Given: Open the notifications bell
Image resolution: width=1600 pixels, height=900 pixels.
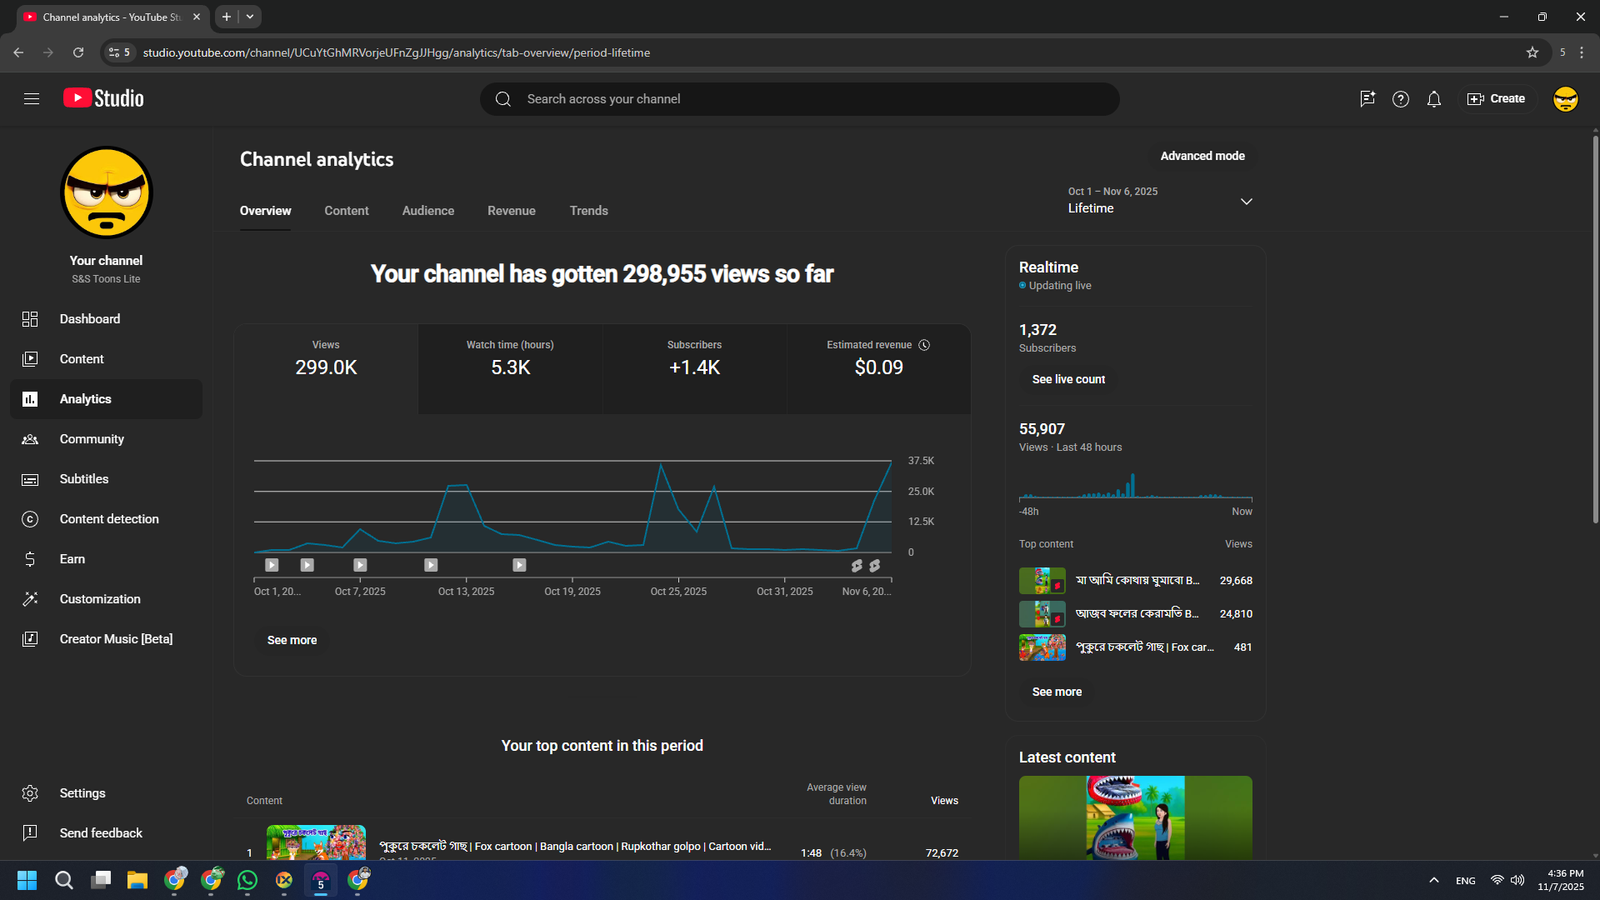Looking at the screenshot, I should (1434, 99).
